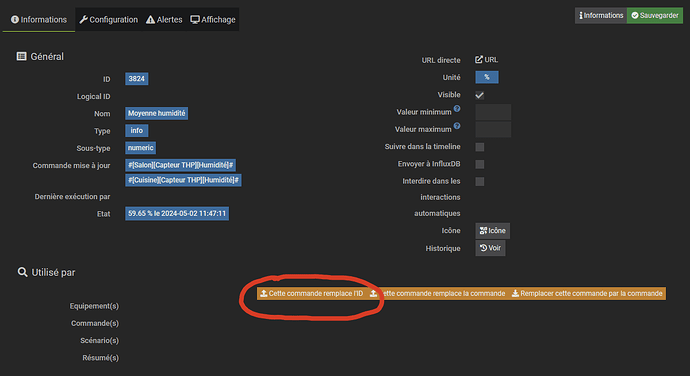Click the Salon Capteur THP Humidité command
The image size is (690, 376).
pyautogui.click(x=180, y=165)
